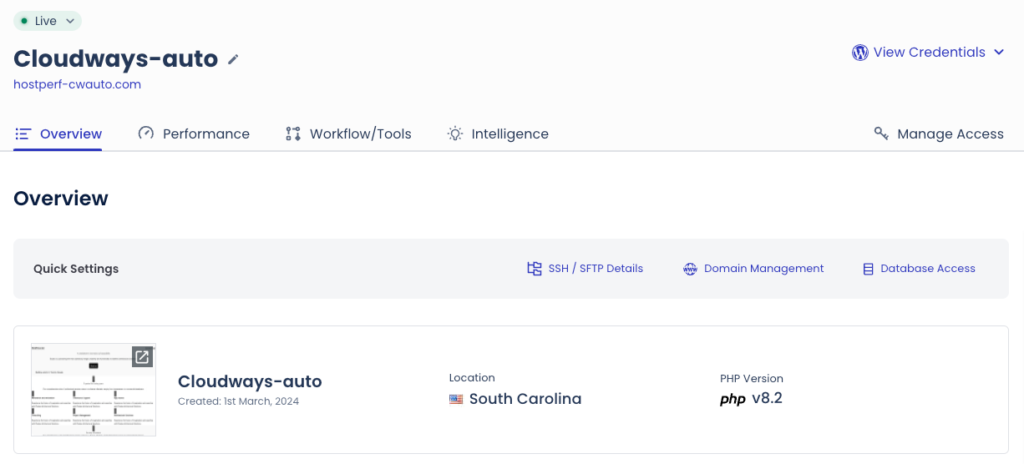This screenshot has width=1024, height=464.
Task: Click the site preview thumbnail
Action: pyautogui.click(x=93, y=389)
